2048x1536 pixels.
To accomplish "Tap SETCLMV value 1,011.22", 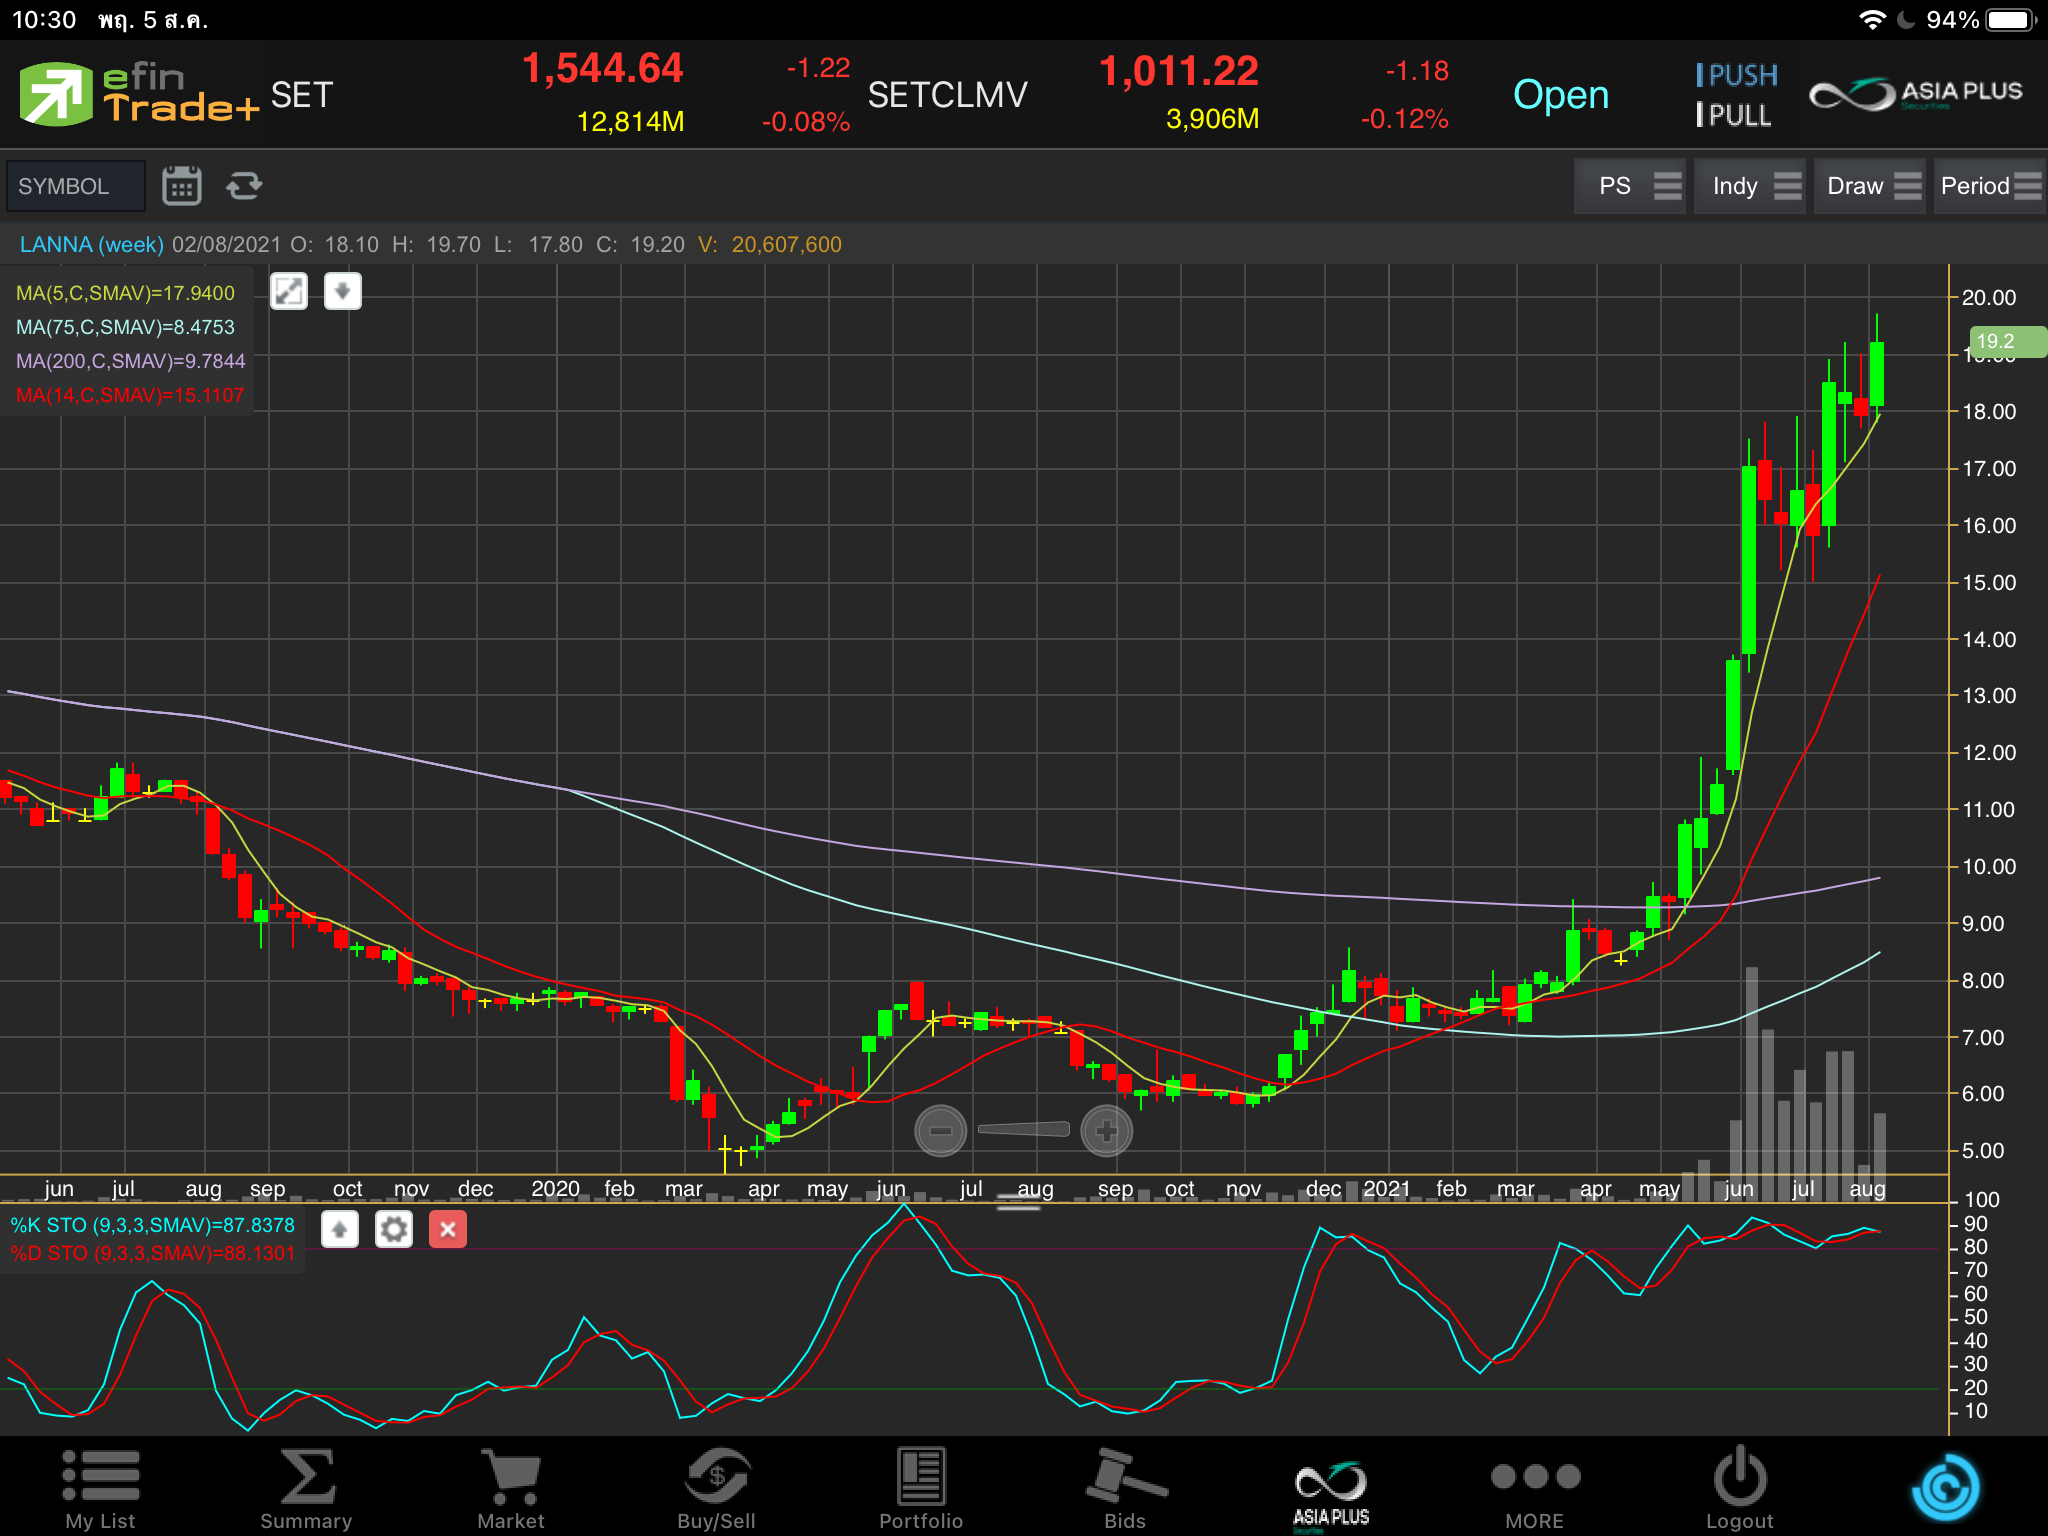I will pyautogui.click(x=1179, y=71).
